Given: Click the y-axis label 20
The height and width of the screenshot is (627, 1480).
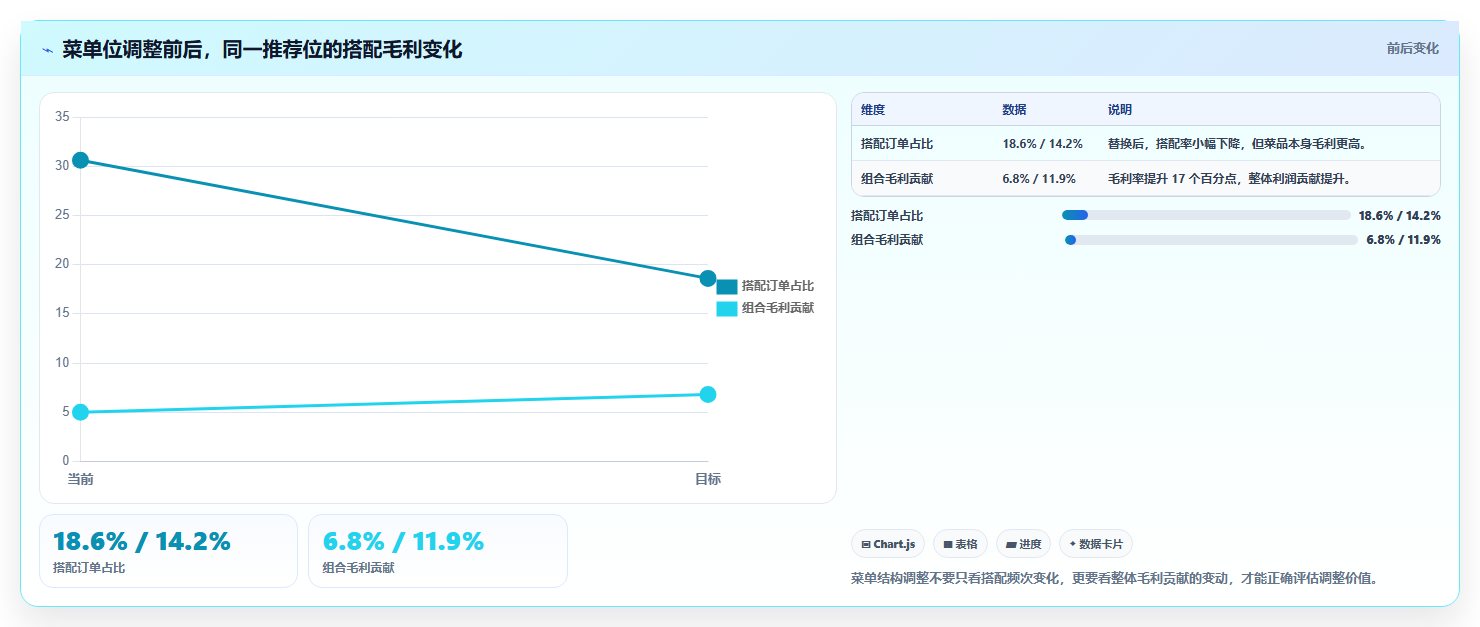Looking at the screenshot, I should (62, 264).
